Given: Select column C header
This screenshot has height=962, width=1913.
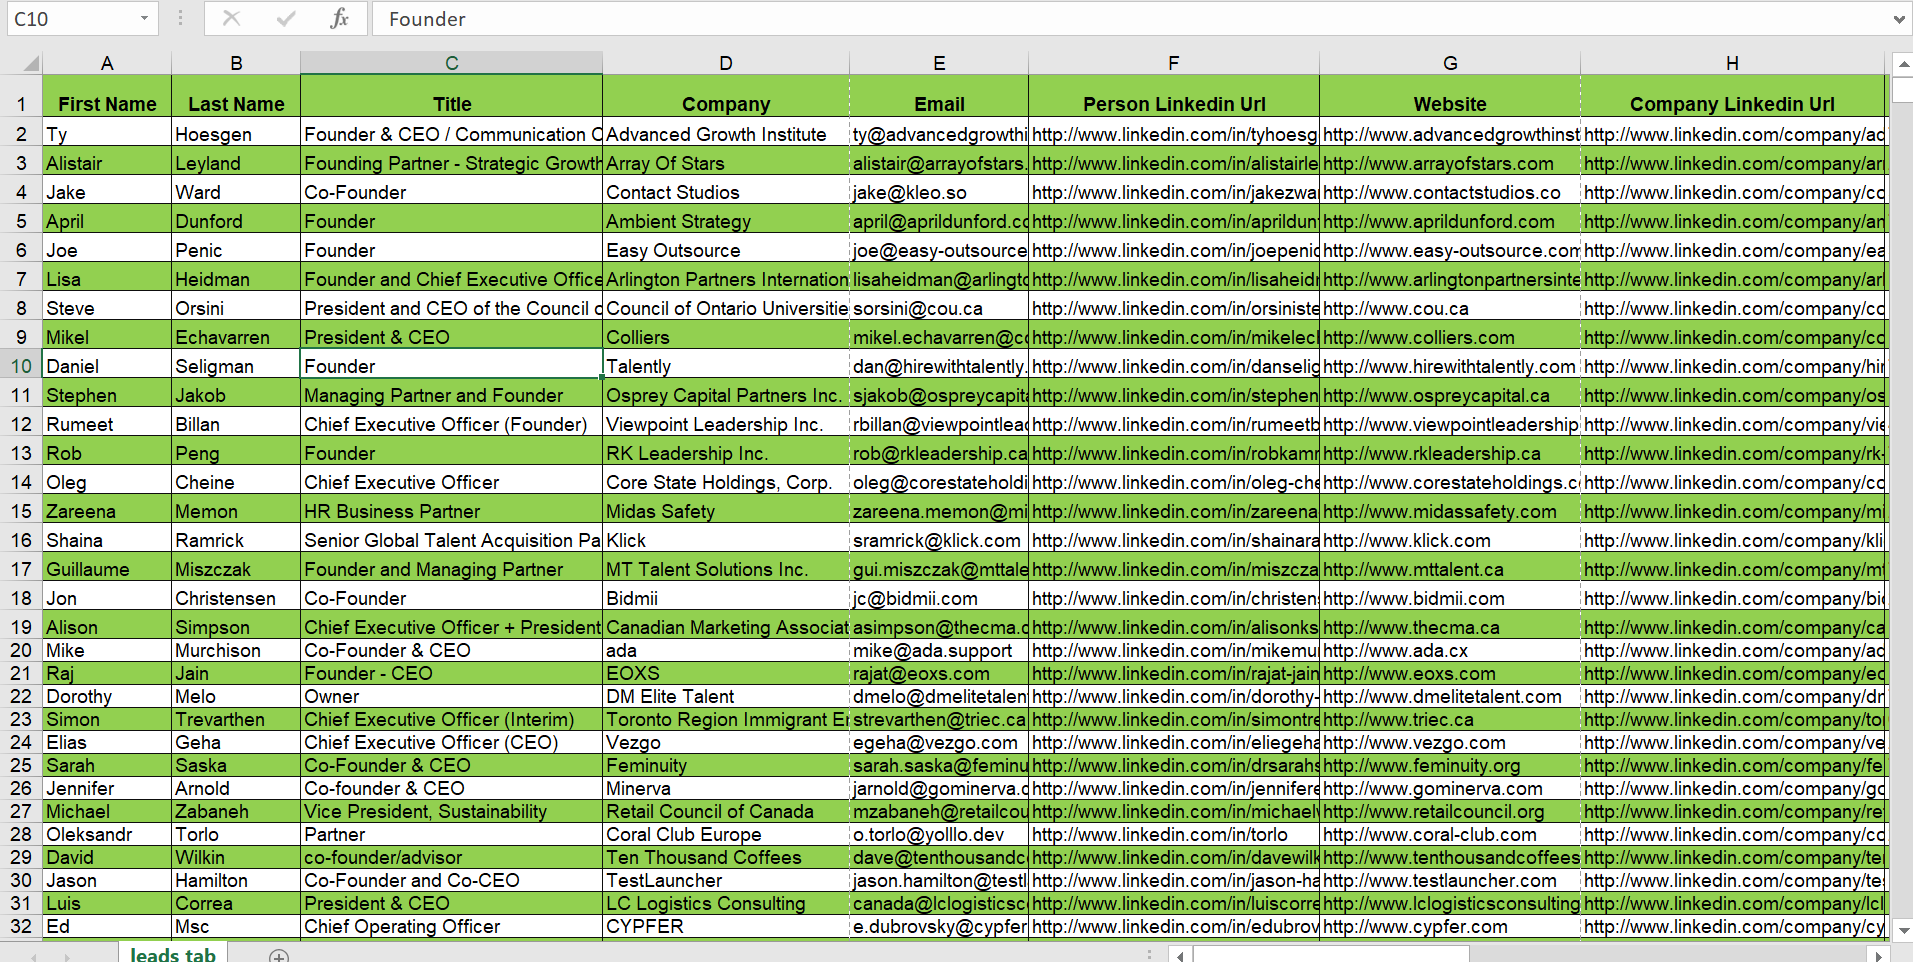Looking at the screenshot, I should tap(452, 63).
